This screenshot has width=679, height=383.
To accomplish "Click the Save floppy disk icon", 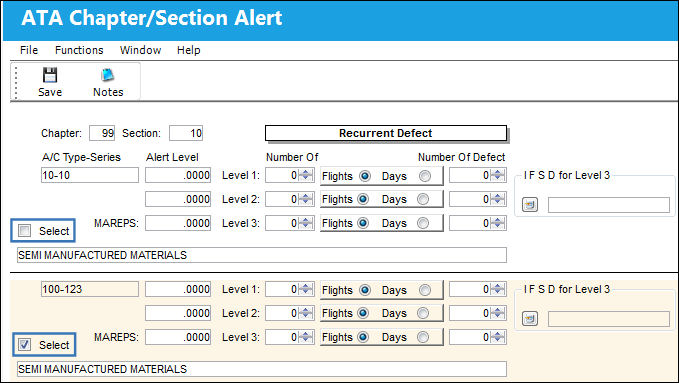I will [50, 75].
